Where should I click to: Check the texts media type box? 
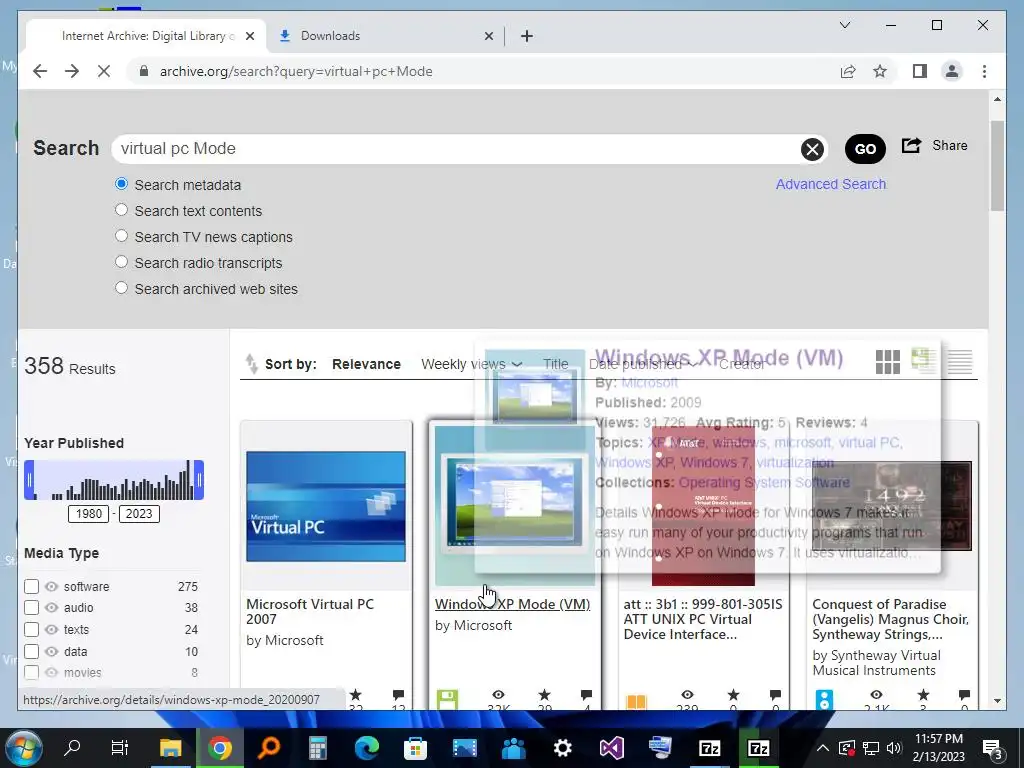coord(31,630)
